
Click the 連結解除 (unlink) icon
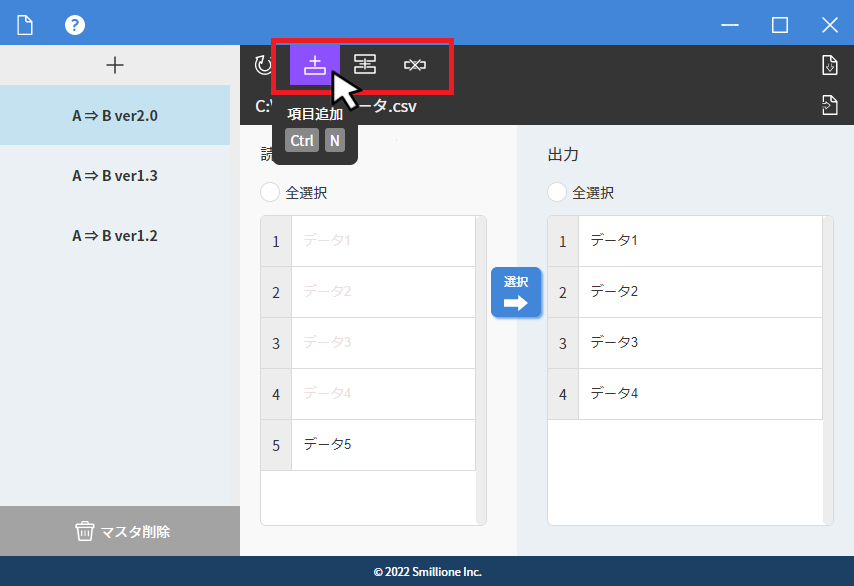click(x=414, y=64)
